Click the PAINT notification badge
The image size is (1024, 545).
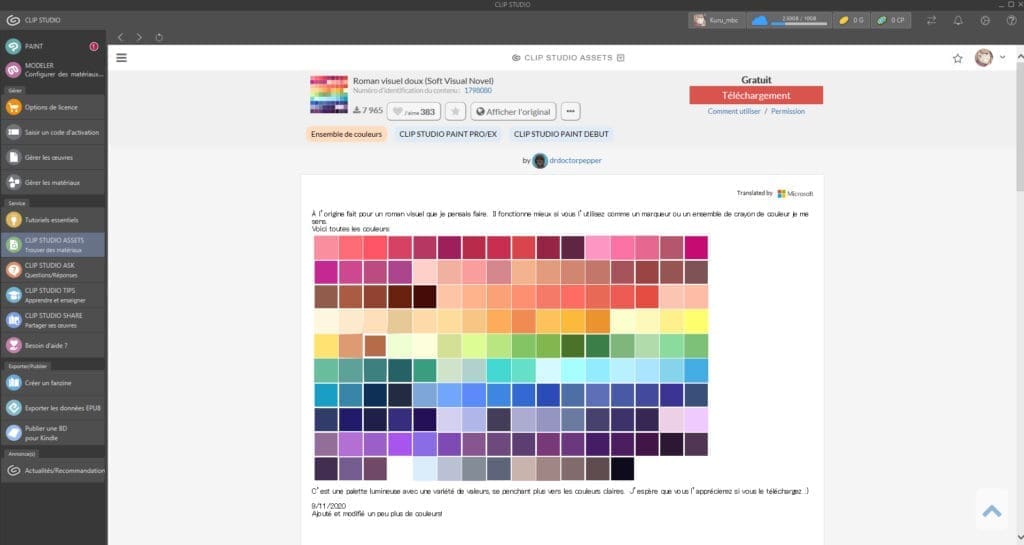point(94,46)
